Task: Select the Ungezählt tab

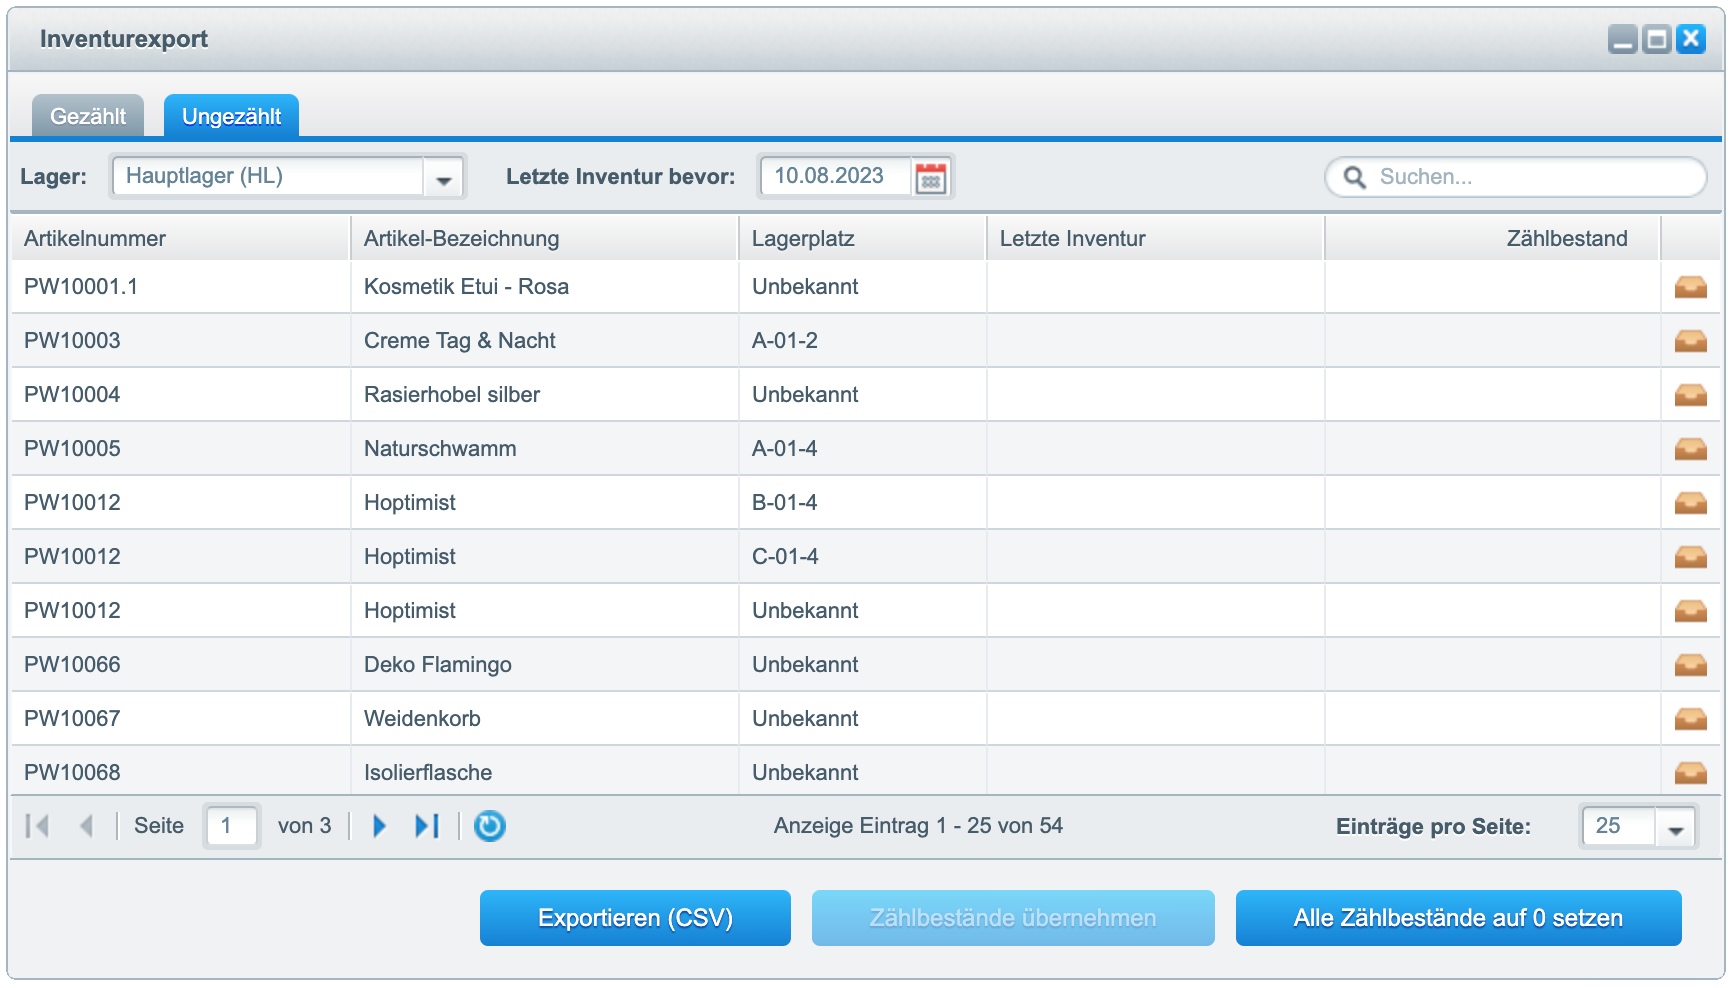Action: coord(231,115)
